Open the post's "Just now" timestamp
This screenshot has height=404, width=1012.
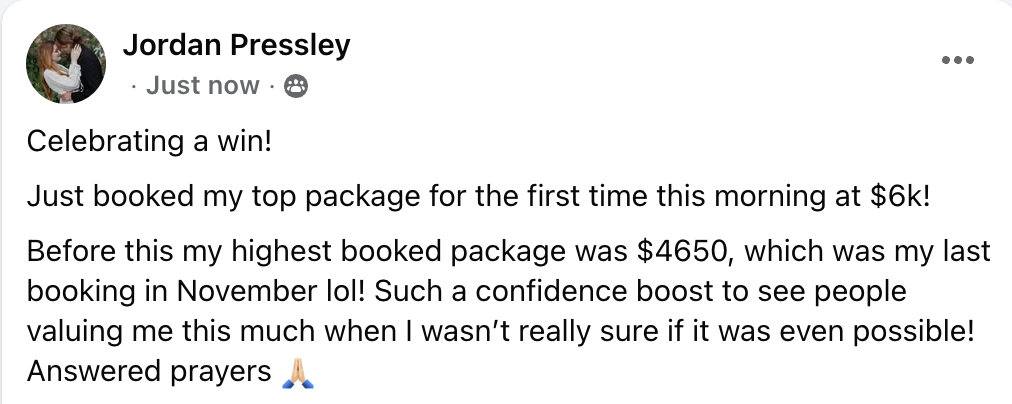(x=203, y=86)
